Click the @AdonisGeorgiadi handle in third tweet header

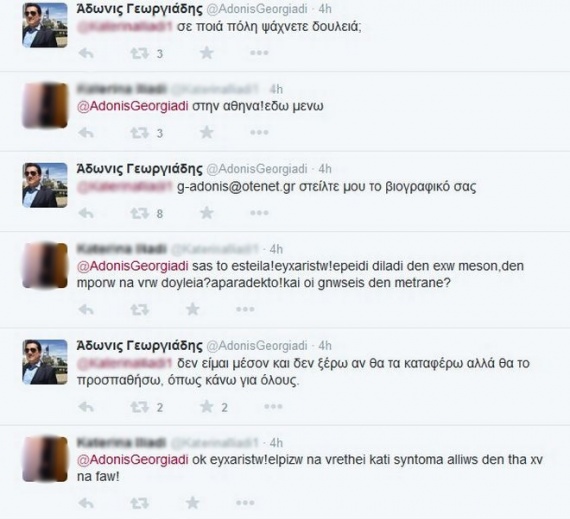[x=257, y=169]
